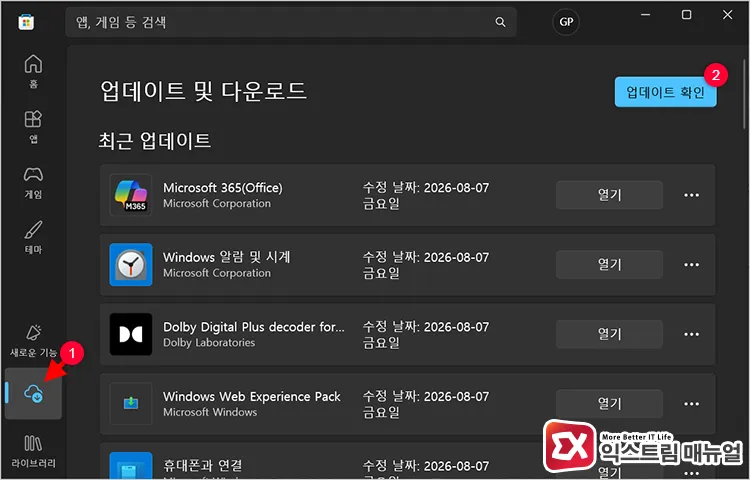Click the Microsoft 365 app icon

(131, 195)
